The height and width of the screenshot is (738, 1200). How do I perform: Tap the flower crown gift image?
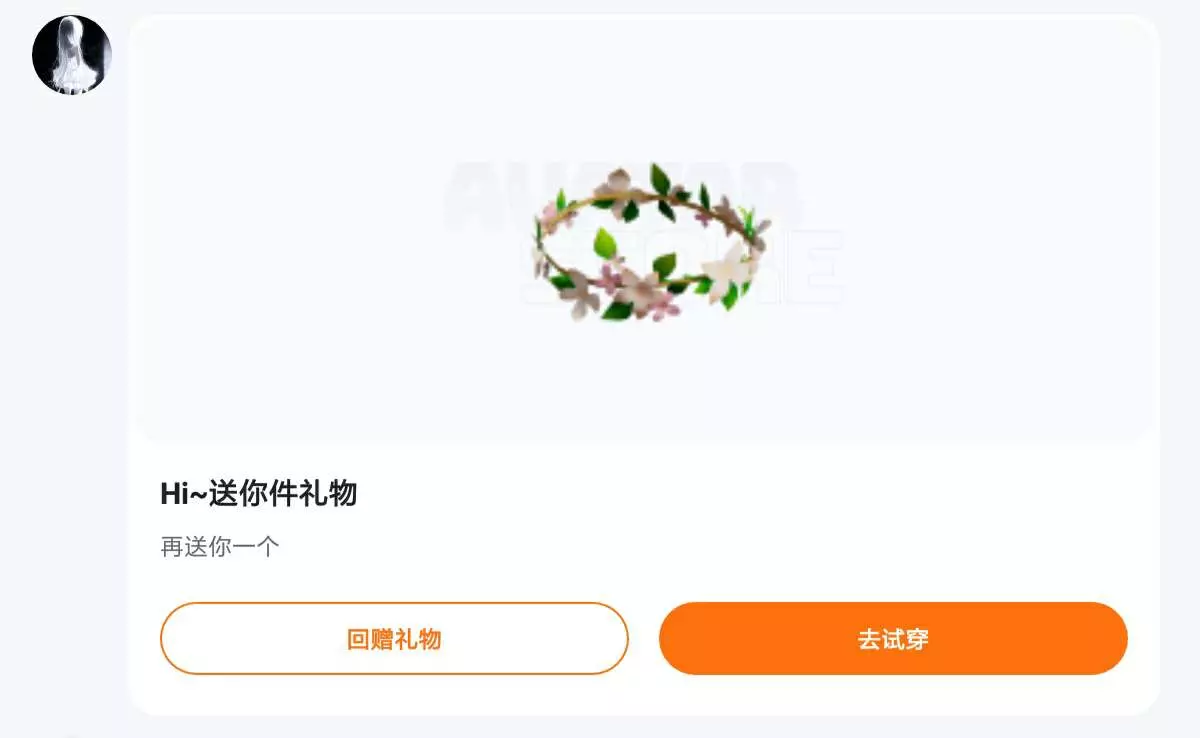pos(650,243)
